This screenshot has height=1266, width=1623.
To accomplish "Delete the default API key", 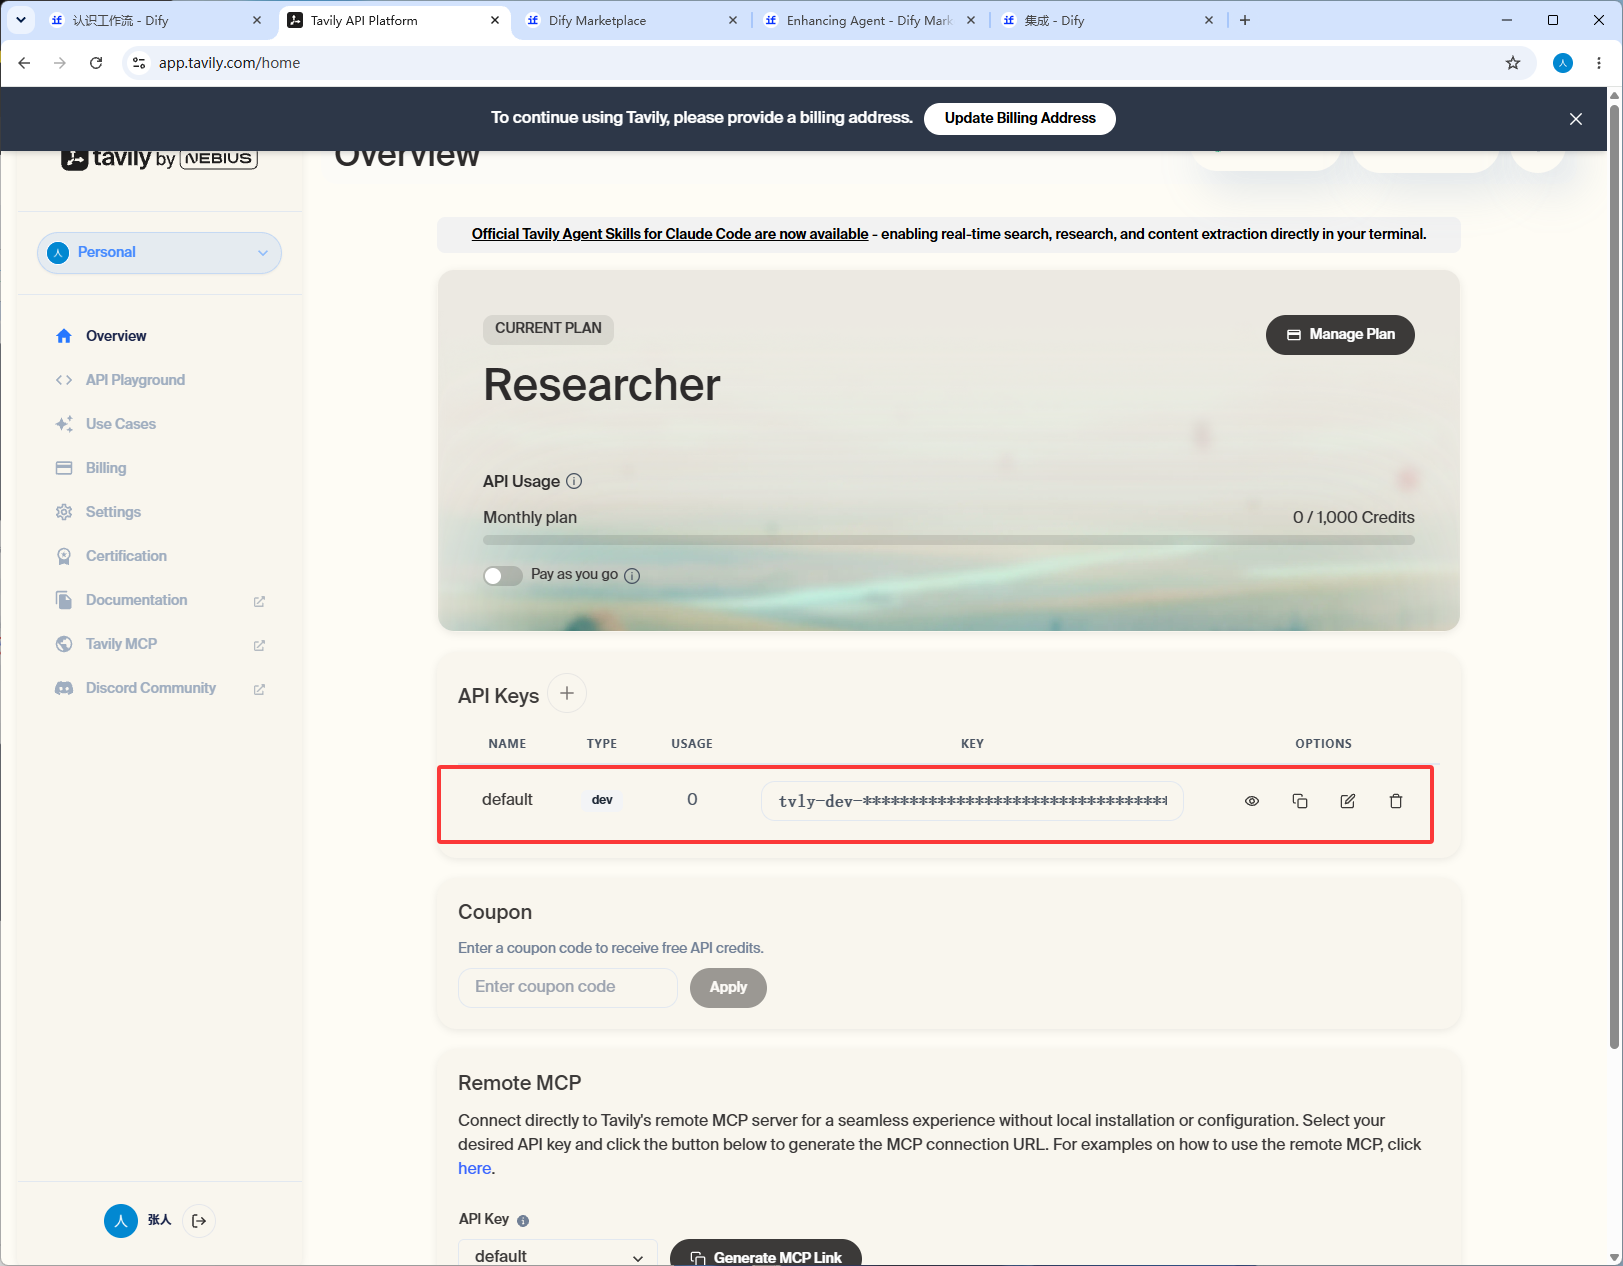I will point(1395,801).
